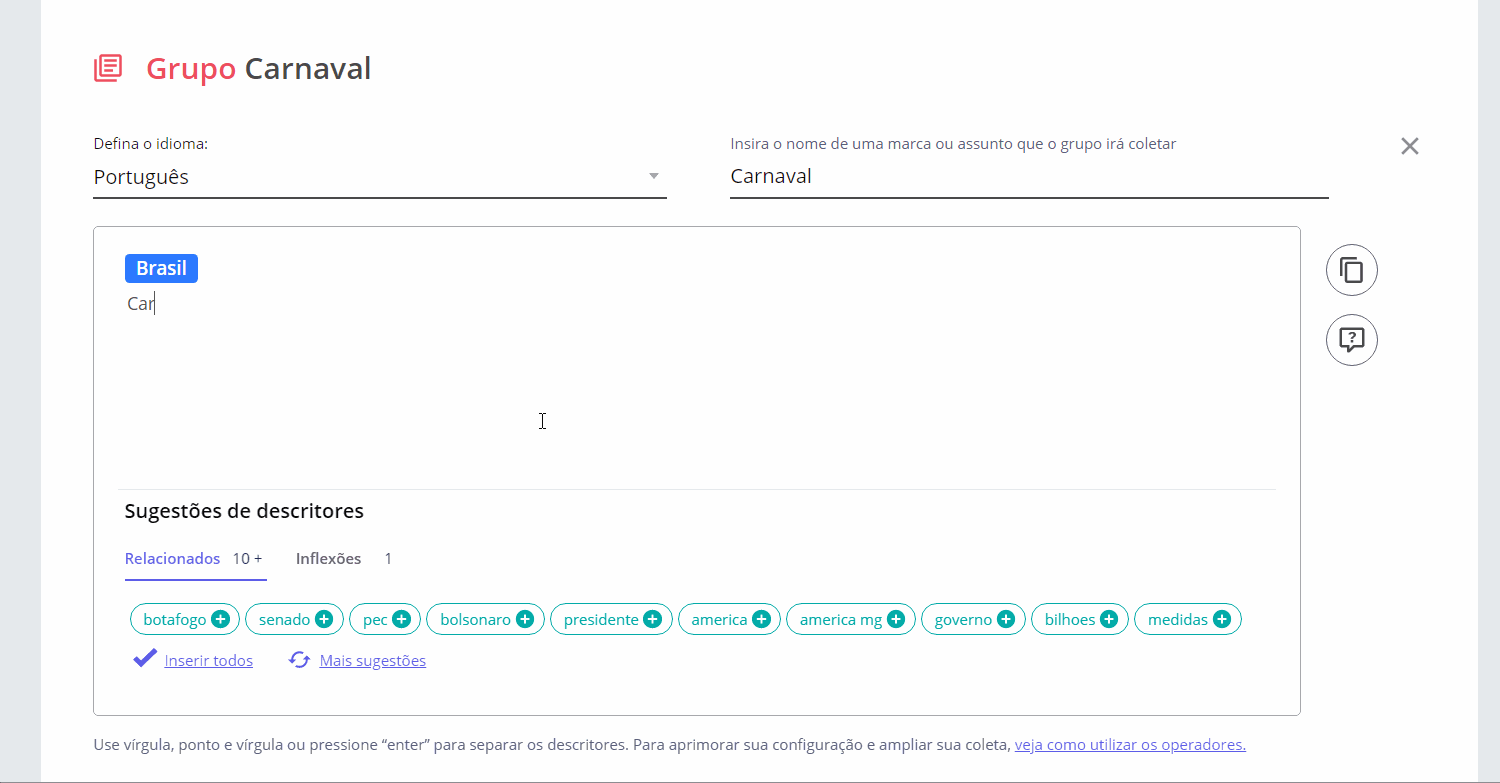Click the Grupo Carnaval header icon
The image size is (1500, 783).
coord(108,68)
